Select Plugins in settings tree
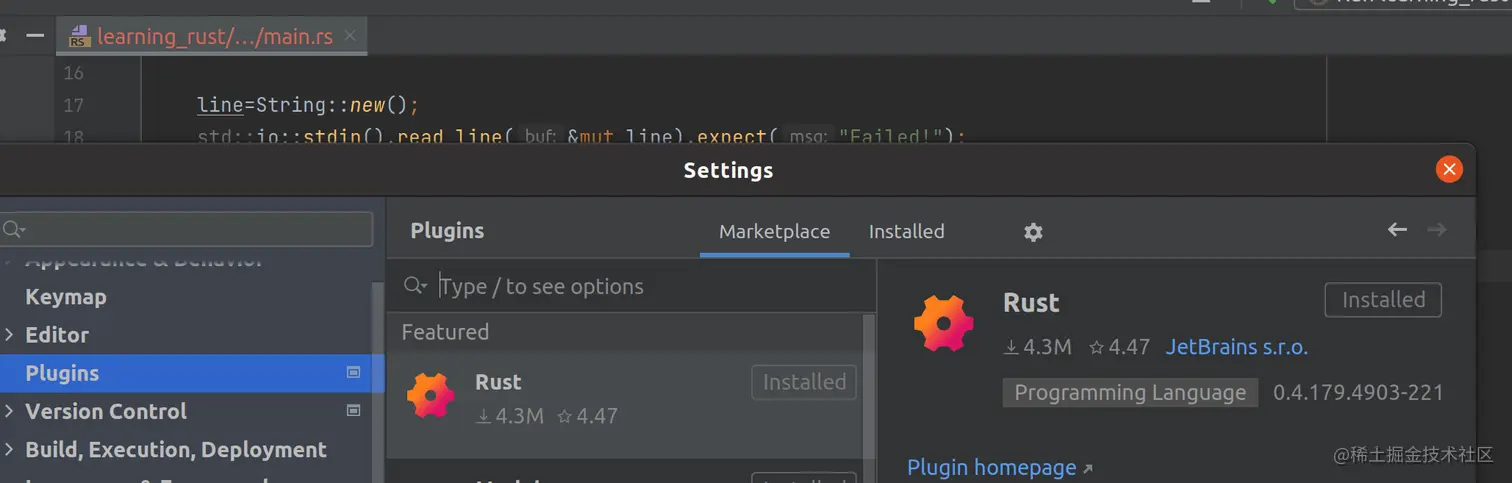 [186, 373]
